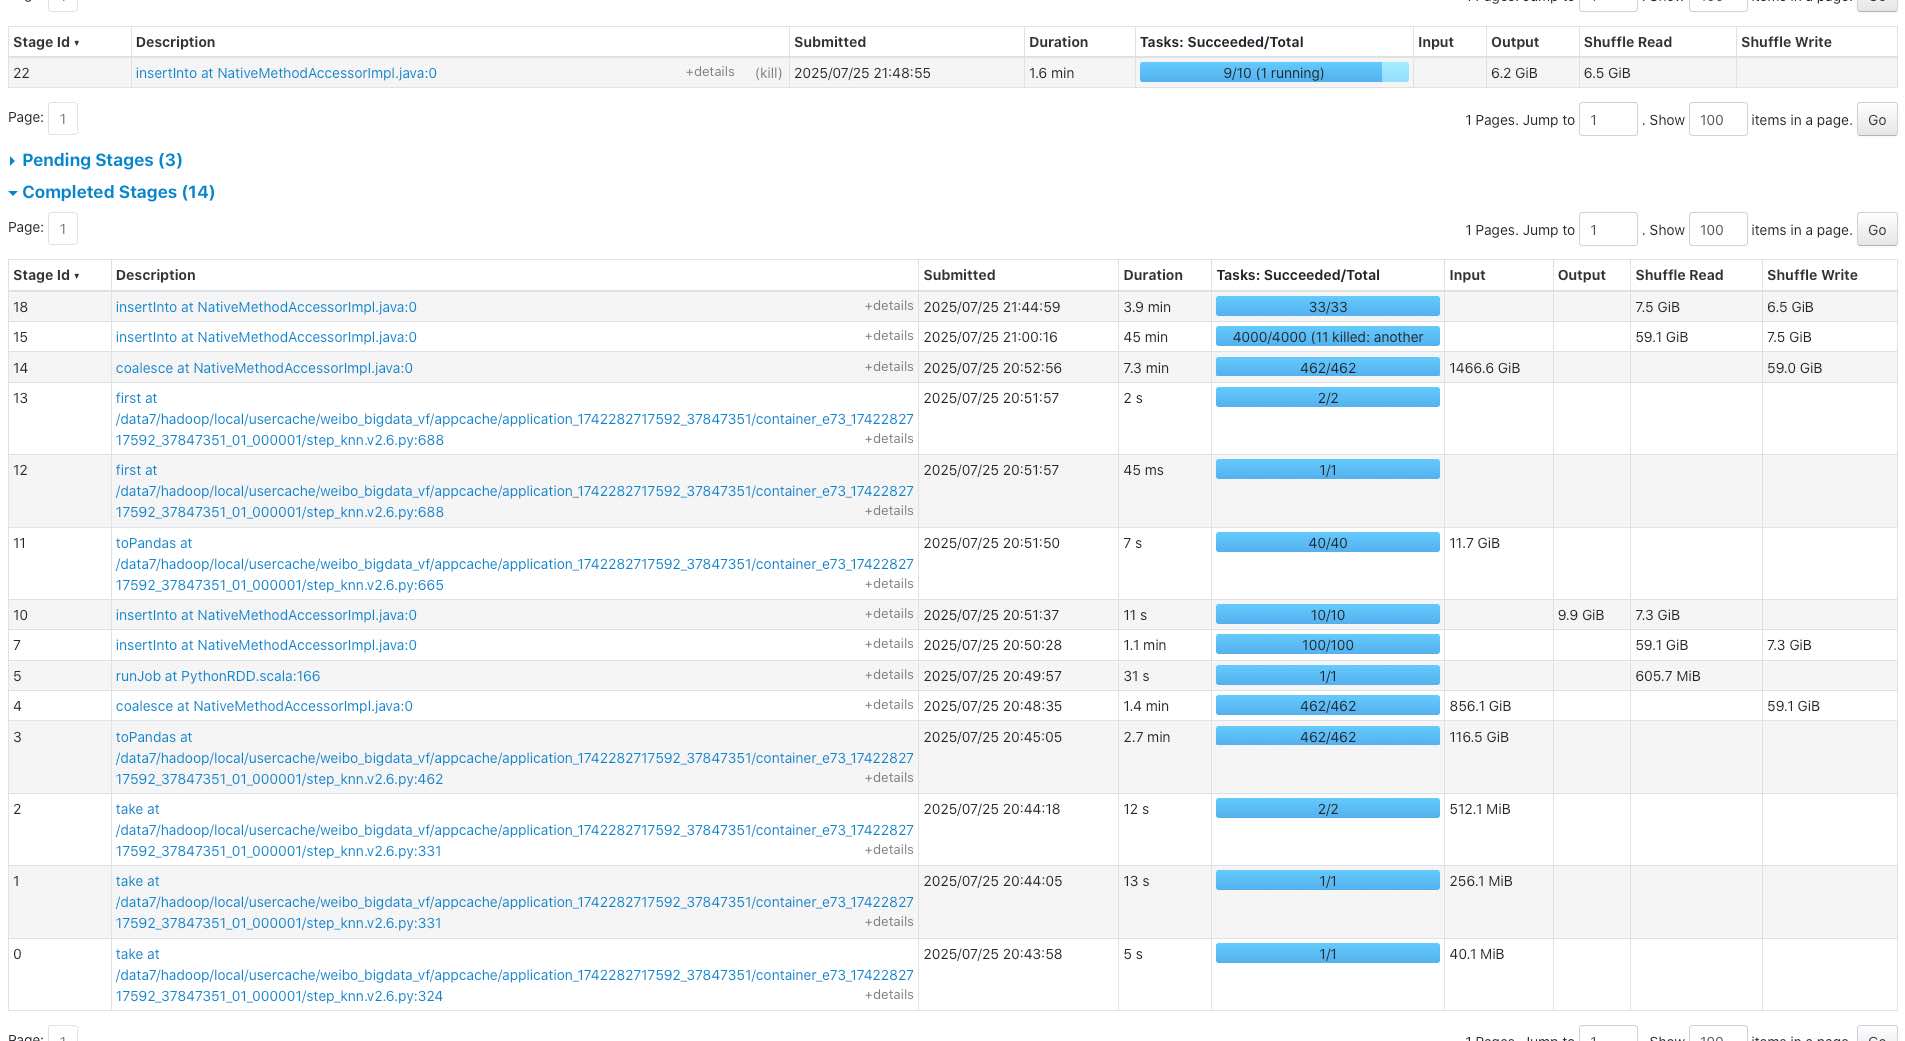This screenshot has height=1041, width=1905.
Task: Open runJob at PythonRDD.scala:166 link
Action: point(218,676)
